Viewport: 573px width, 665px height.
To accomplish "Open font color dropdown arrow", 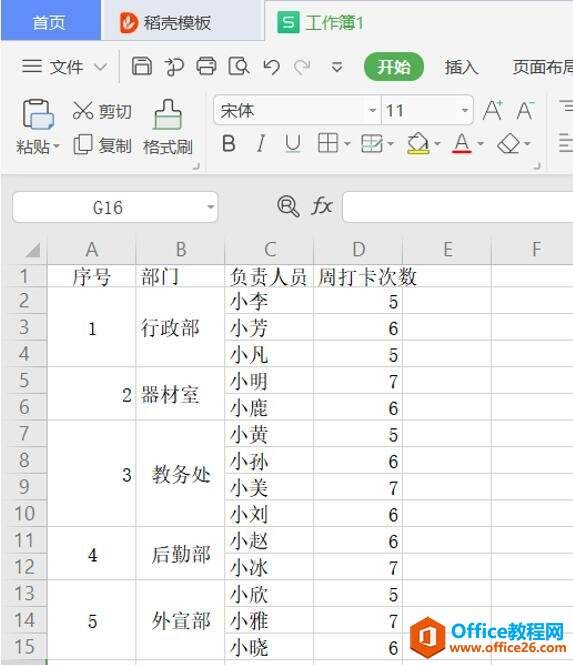I will (x=481, y=144).
